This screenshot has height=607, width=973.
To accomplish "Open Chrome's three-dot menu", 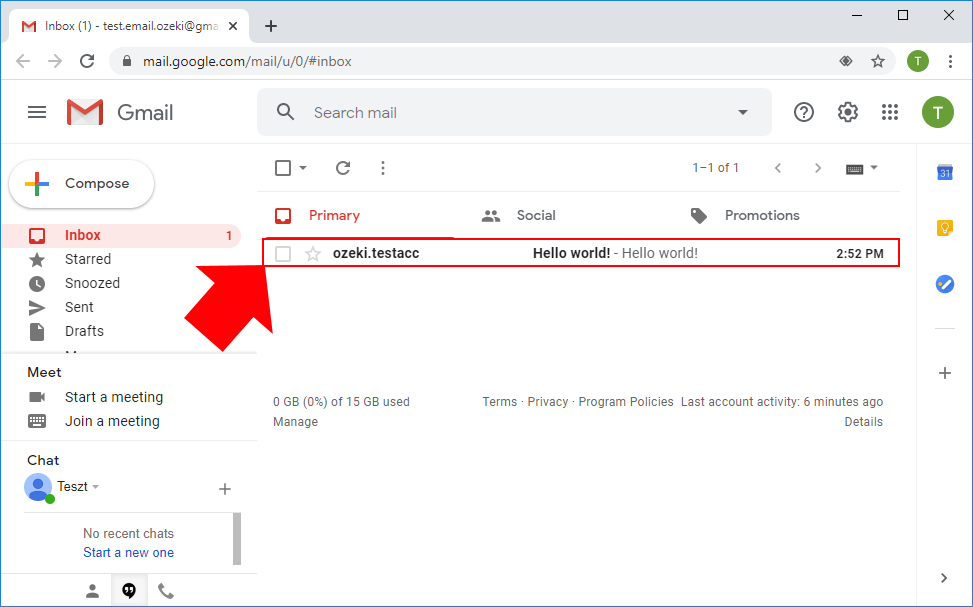I will 950,61.
